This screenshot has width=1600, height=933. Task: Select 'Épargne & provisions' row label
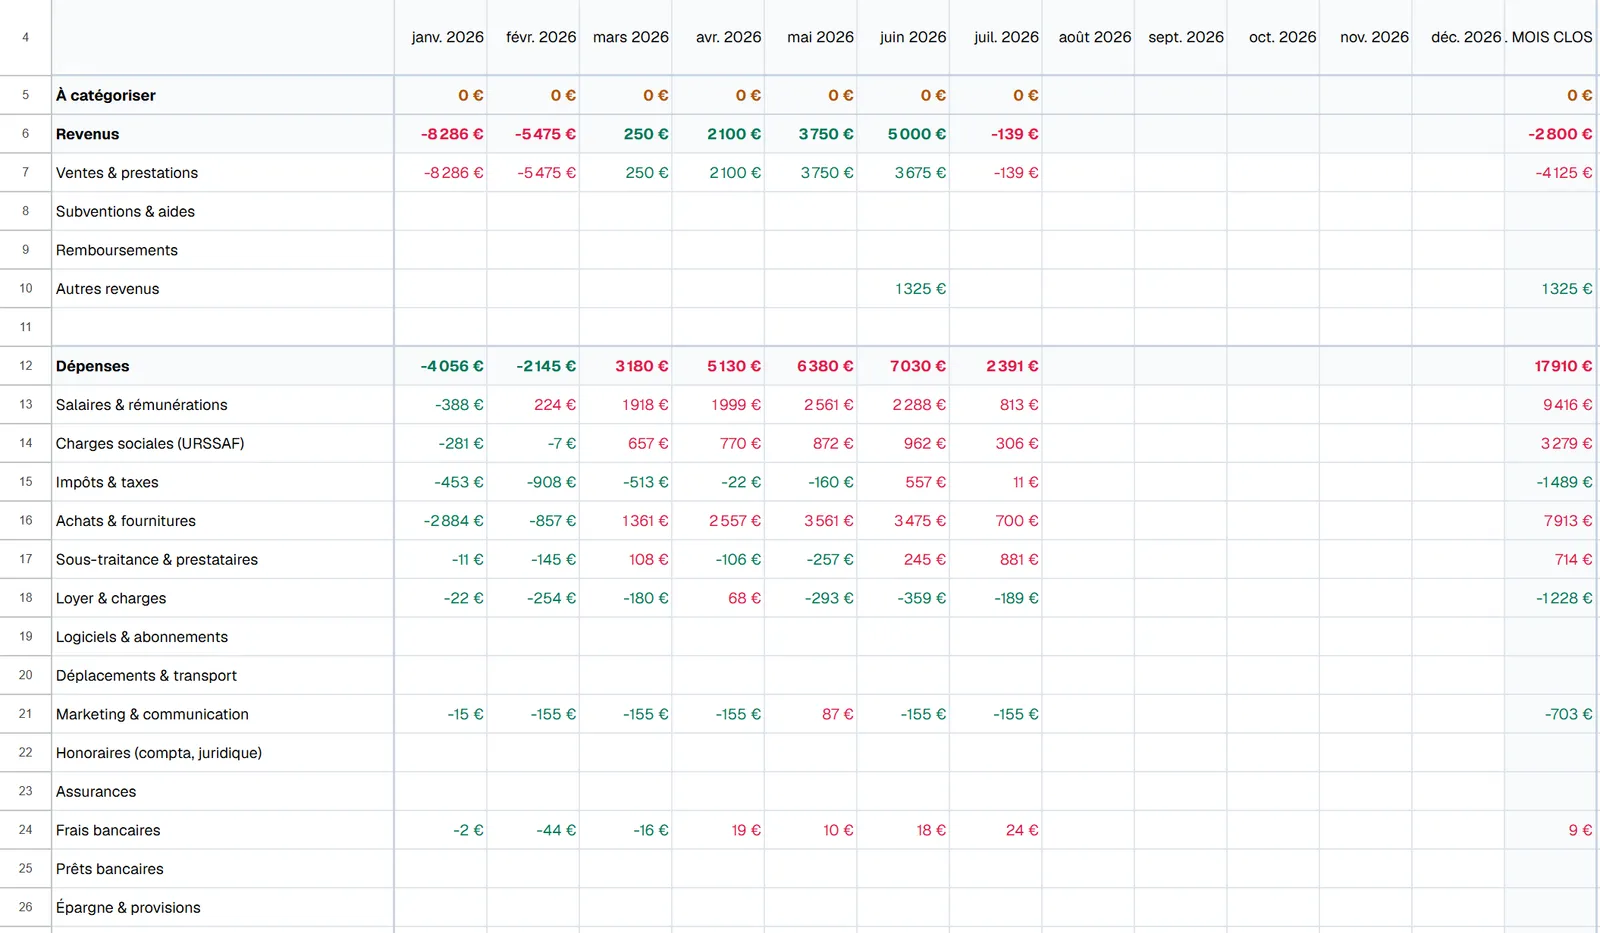pyautogui.click(x=128, y=907)
